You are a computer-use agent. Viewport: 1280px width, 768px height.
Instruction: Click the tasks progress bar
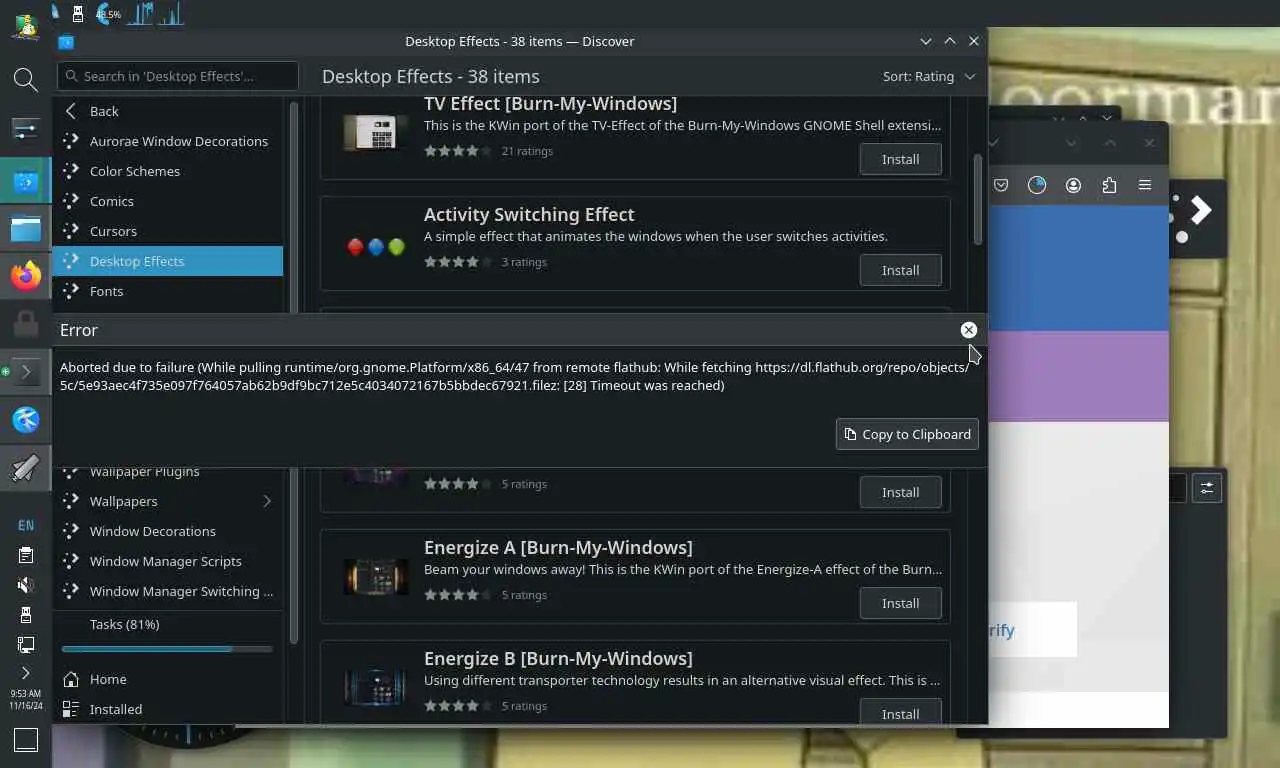click(x=167, y=649)
